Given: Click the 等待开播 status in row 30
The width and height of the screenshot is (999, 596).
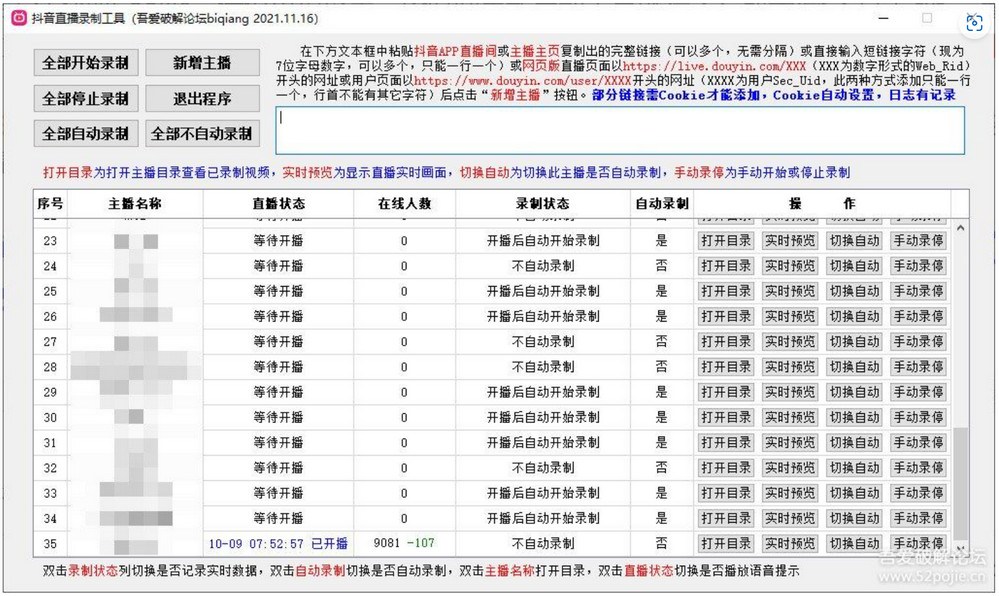Looking at the screenshot, I should 278,418.
